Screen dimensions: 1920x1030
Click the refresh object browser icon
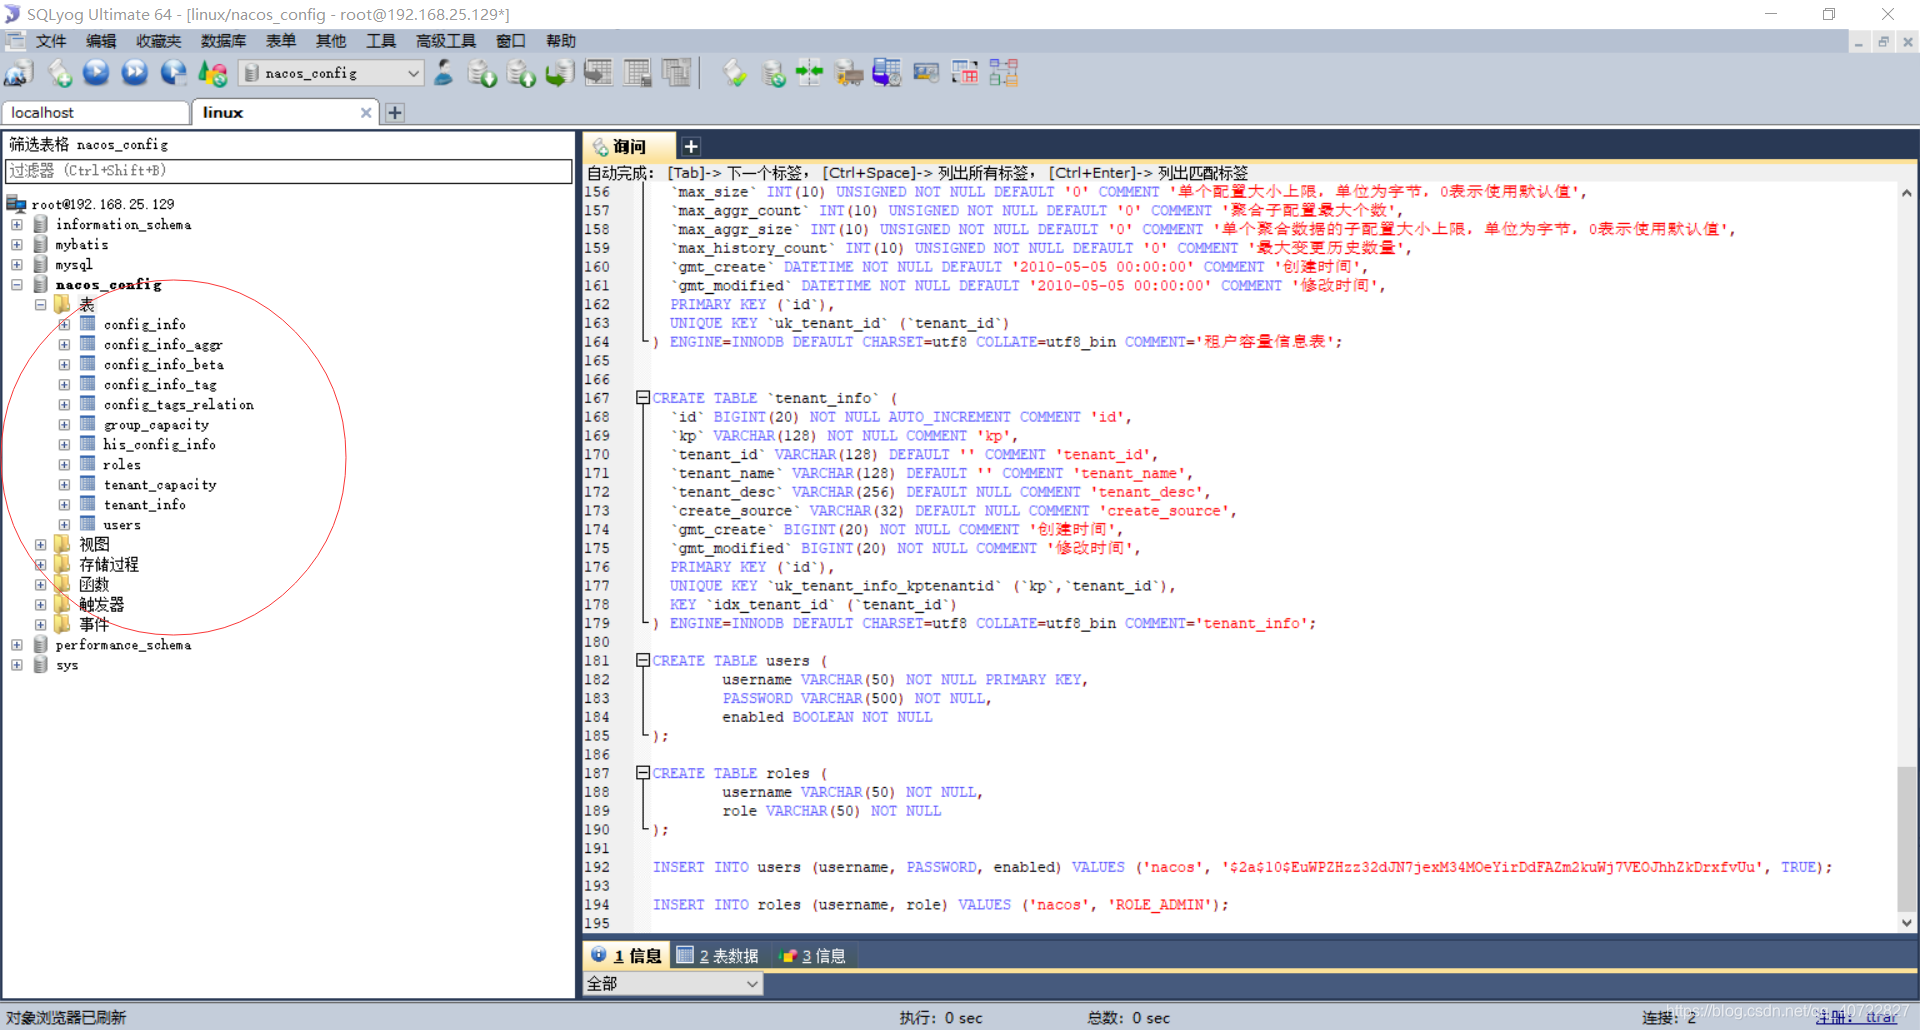212,73
